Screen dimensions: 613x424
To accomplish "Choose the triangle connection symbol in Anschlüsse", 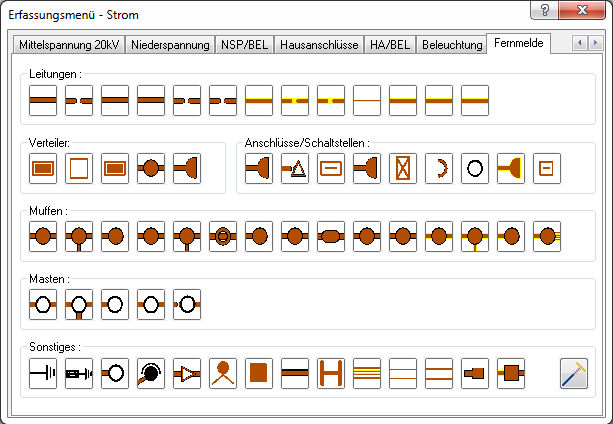I will (295, 169).
